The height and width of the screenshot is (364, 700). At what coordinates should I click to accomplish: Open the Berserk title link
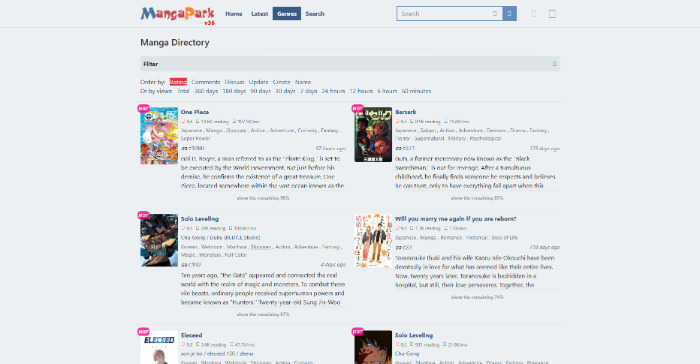pyautogui.click(x=405, y=112)
